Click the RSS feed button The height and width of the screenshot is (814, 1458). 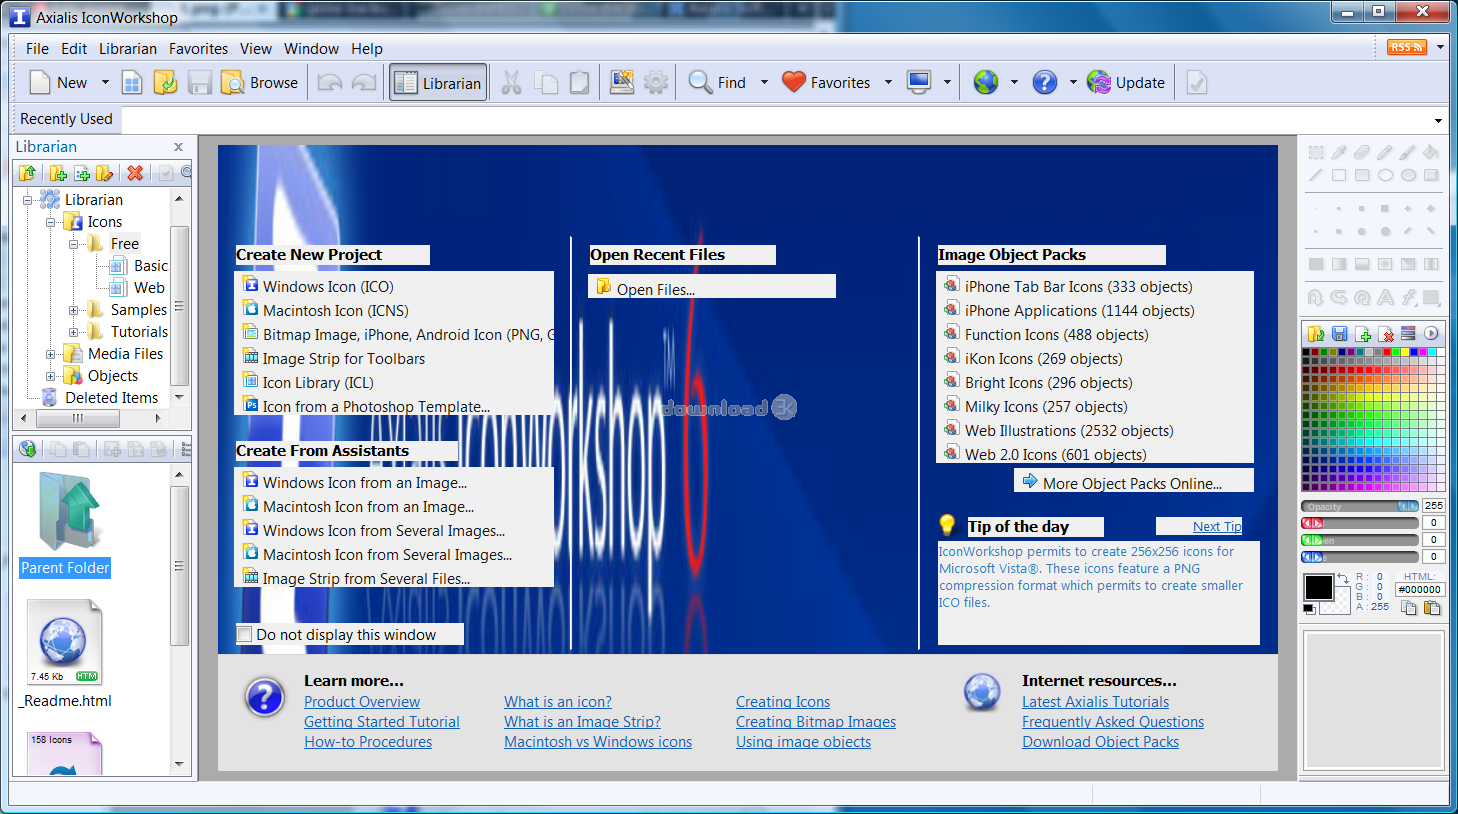(x=1406, y=47)
